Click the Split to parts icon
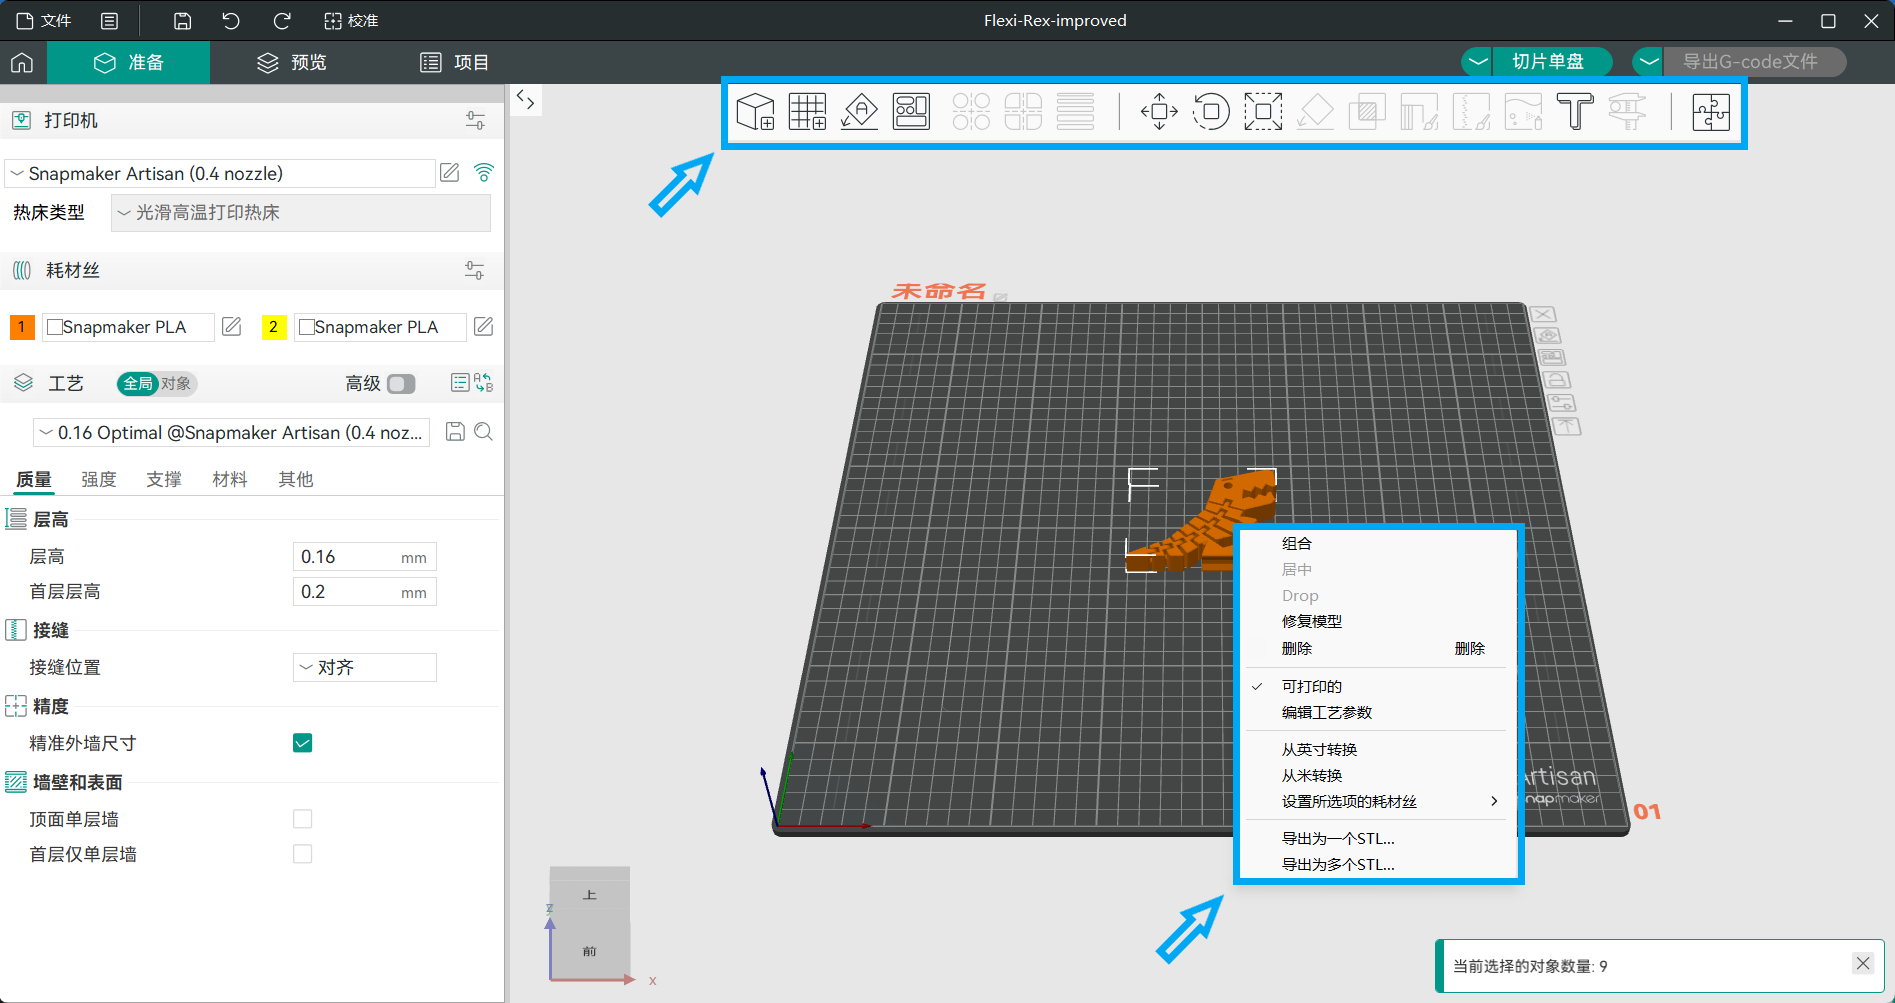 1023,111
